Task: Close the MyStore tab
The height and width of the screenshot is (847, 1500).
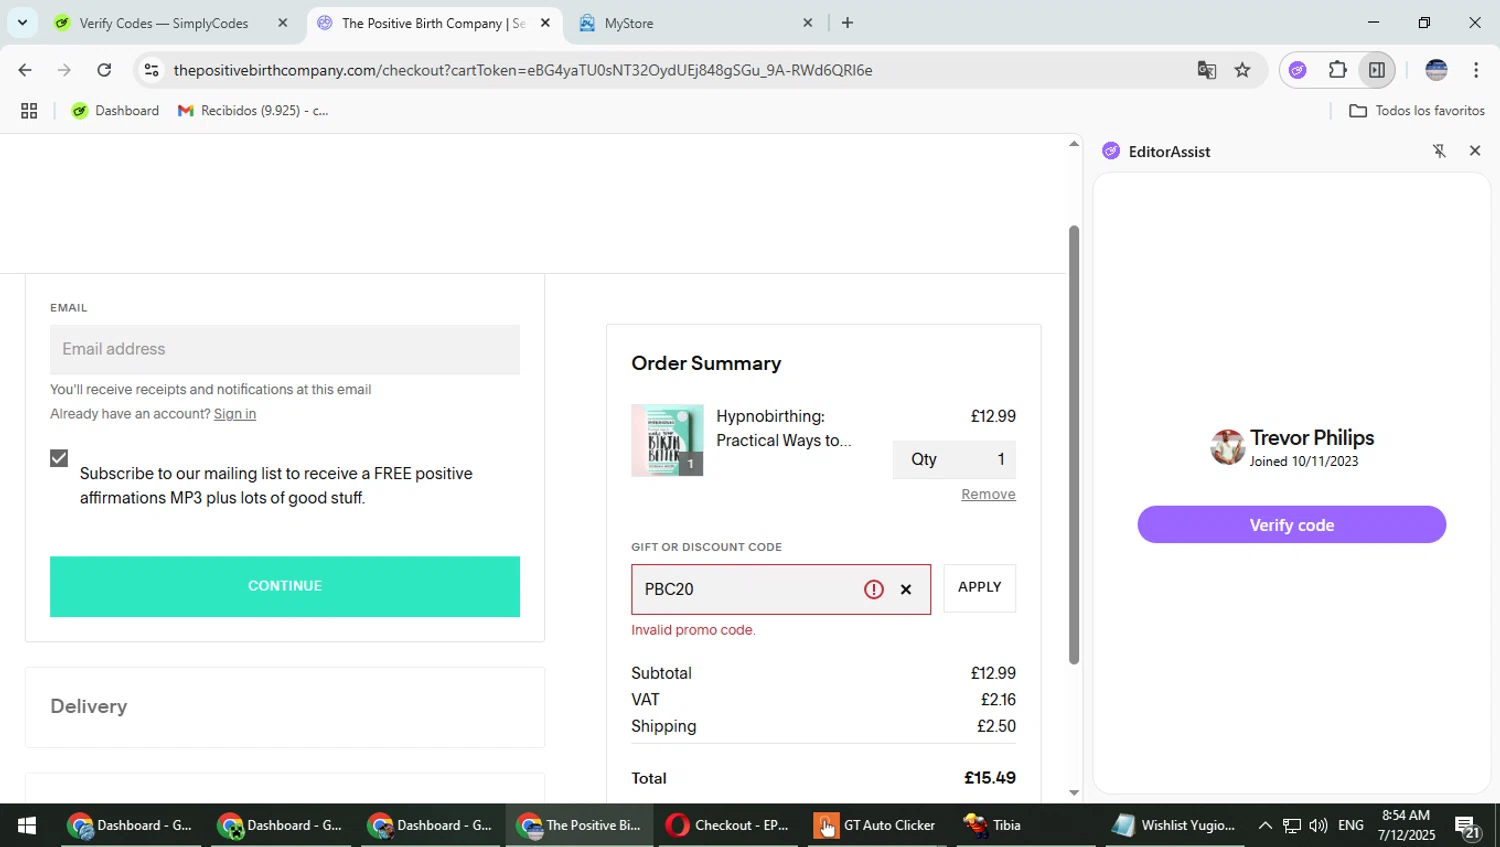Action: coord(808,23)
